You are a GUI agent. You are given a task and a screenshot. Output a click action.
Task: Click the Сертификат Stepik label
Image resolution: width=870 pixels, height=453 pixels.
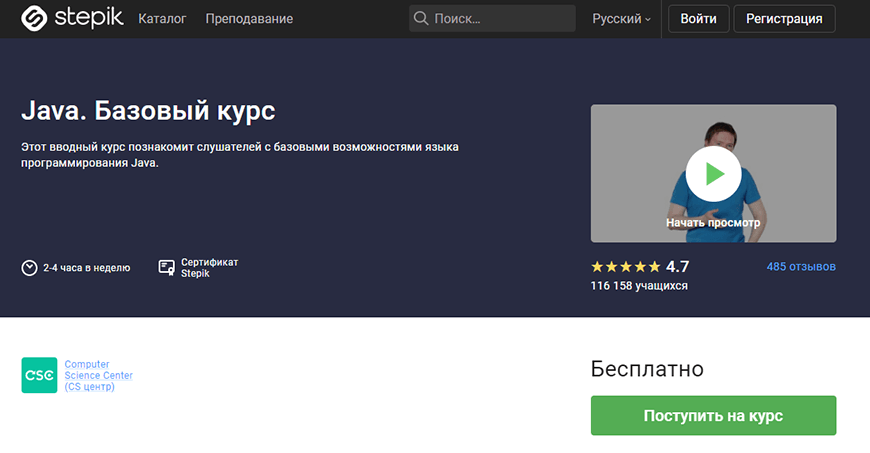coord(209,268)
